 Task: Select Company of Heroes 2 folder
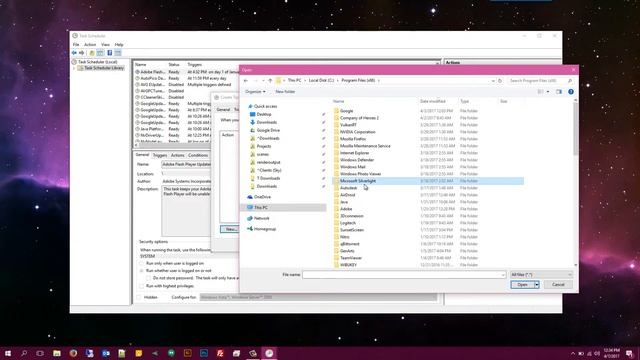[x=359, y=118]
